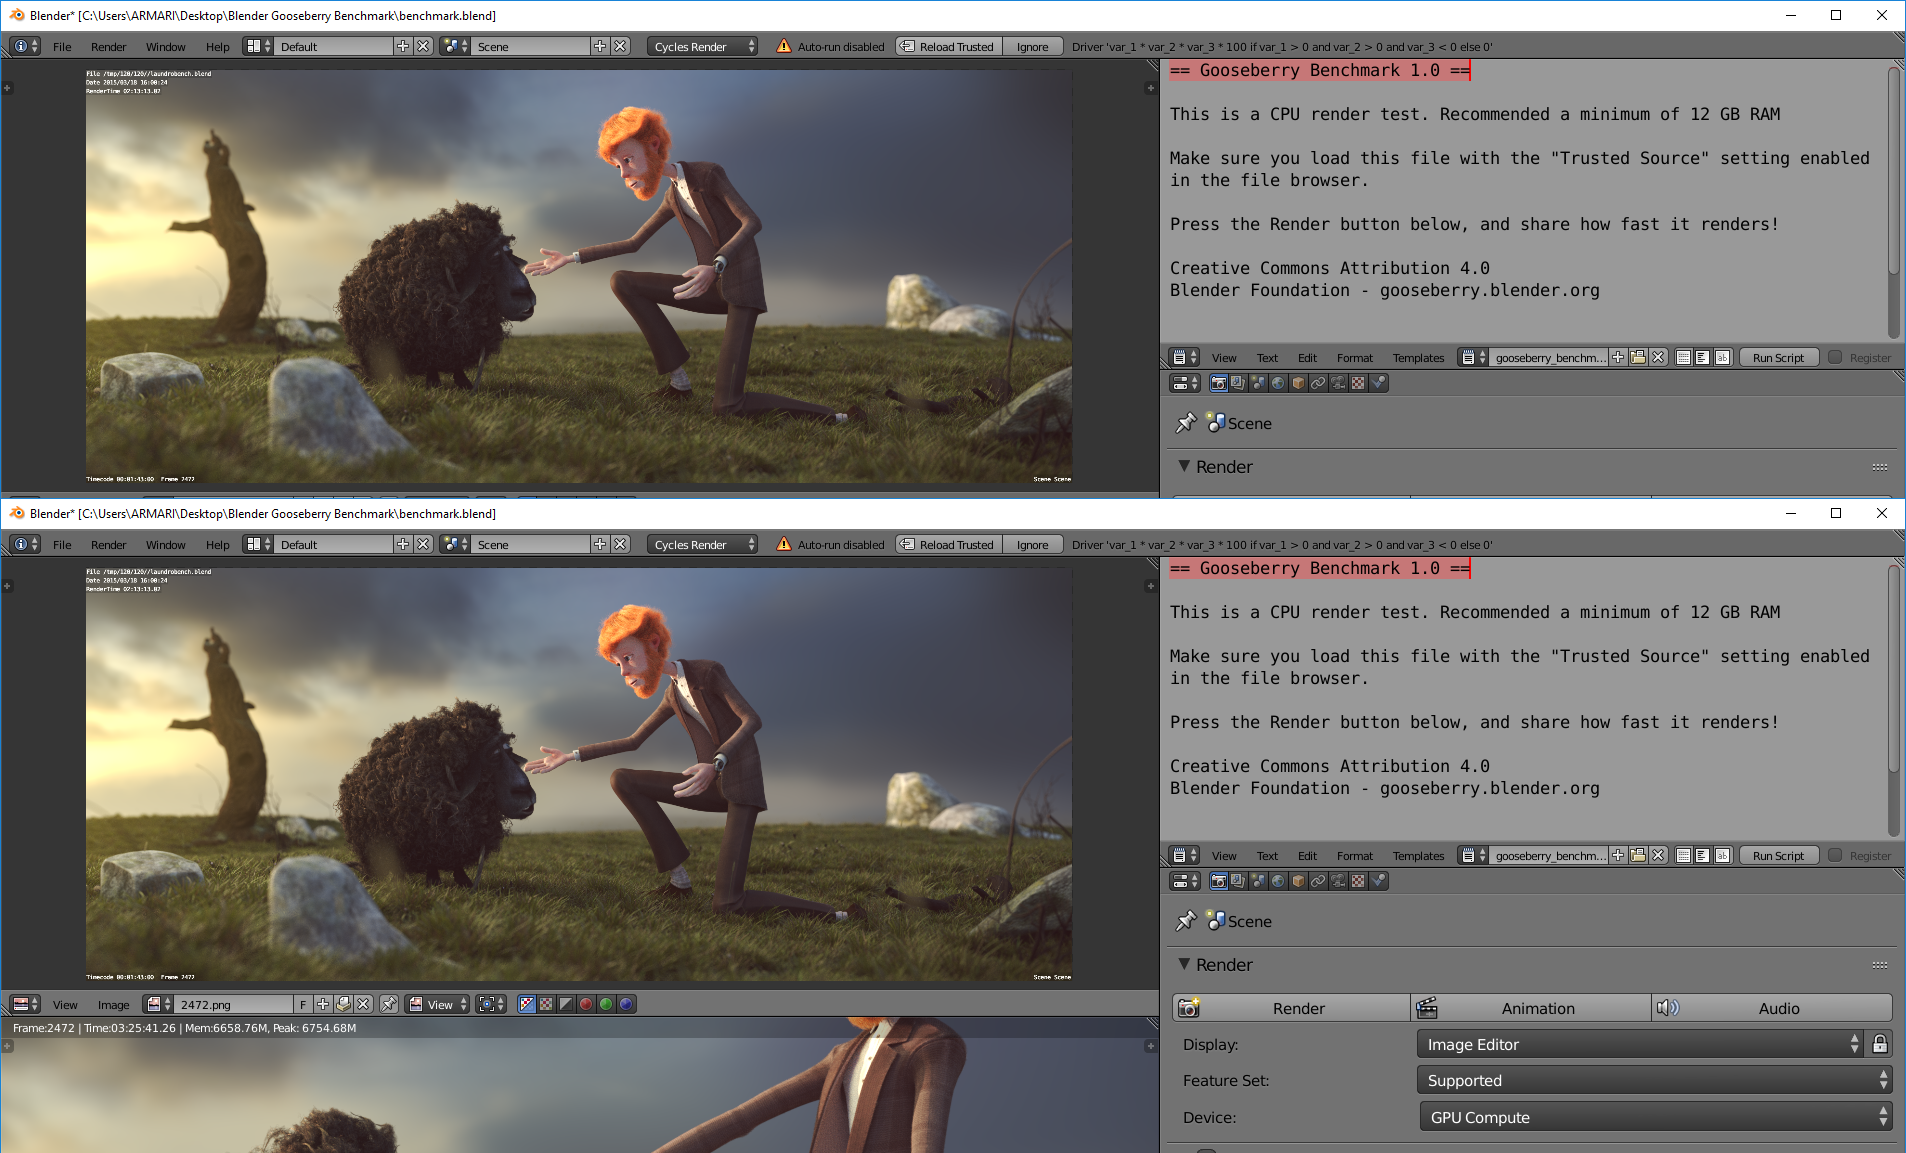The image size is (1906, 1153).
Task: Show red channel in image editor
Action: point(586,1004)
